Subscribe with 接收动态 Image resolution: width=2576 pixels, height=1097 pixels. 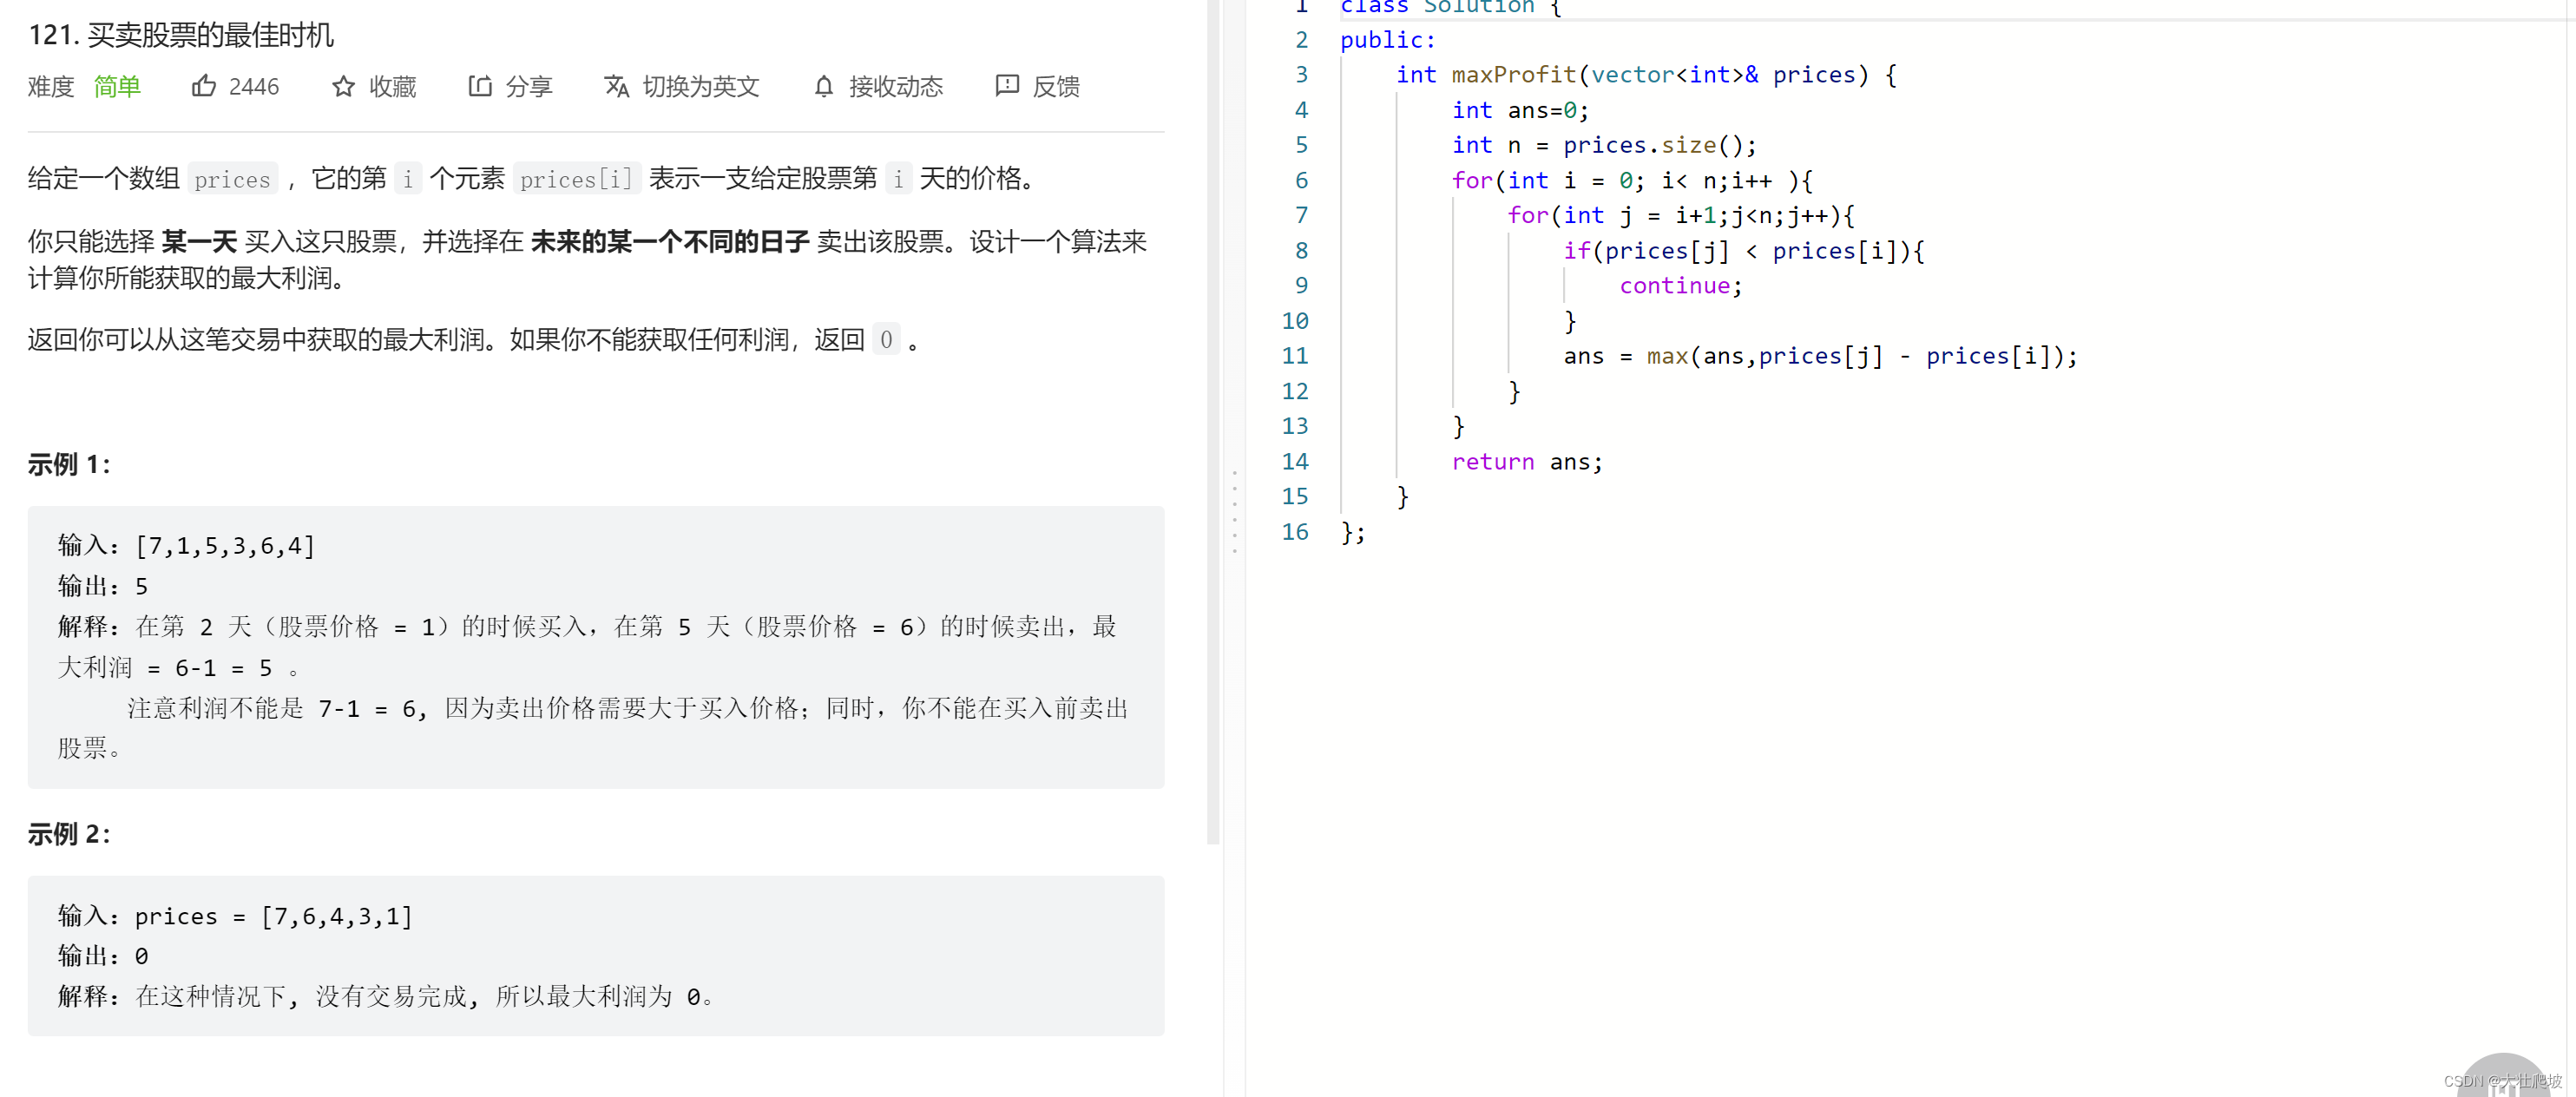click(x=896, y=87)
